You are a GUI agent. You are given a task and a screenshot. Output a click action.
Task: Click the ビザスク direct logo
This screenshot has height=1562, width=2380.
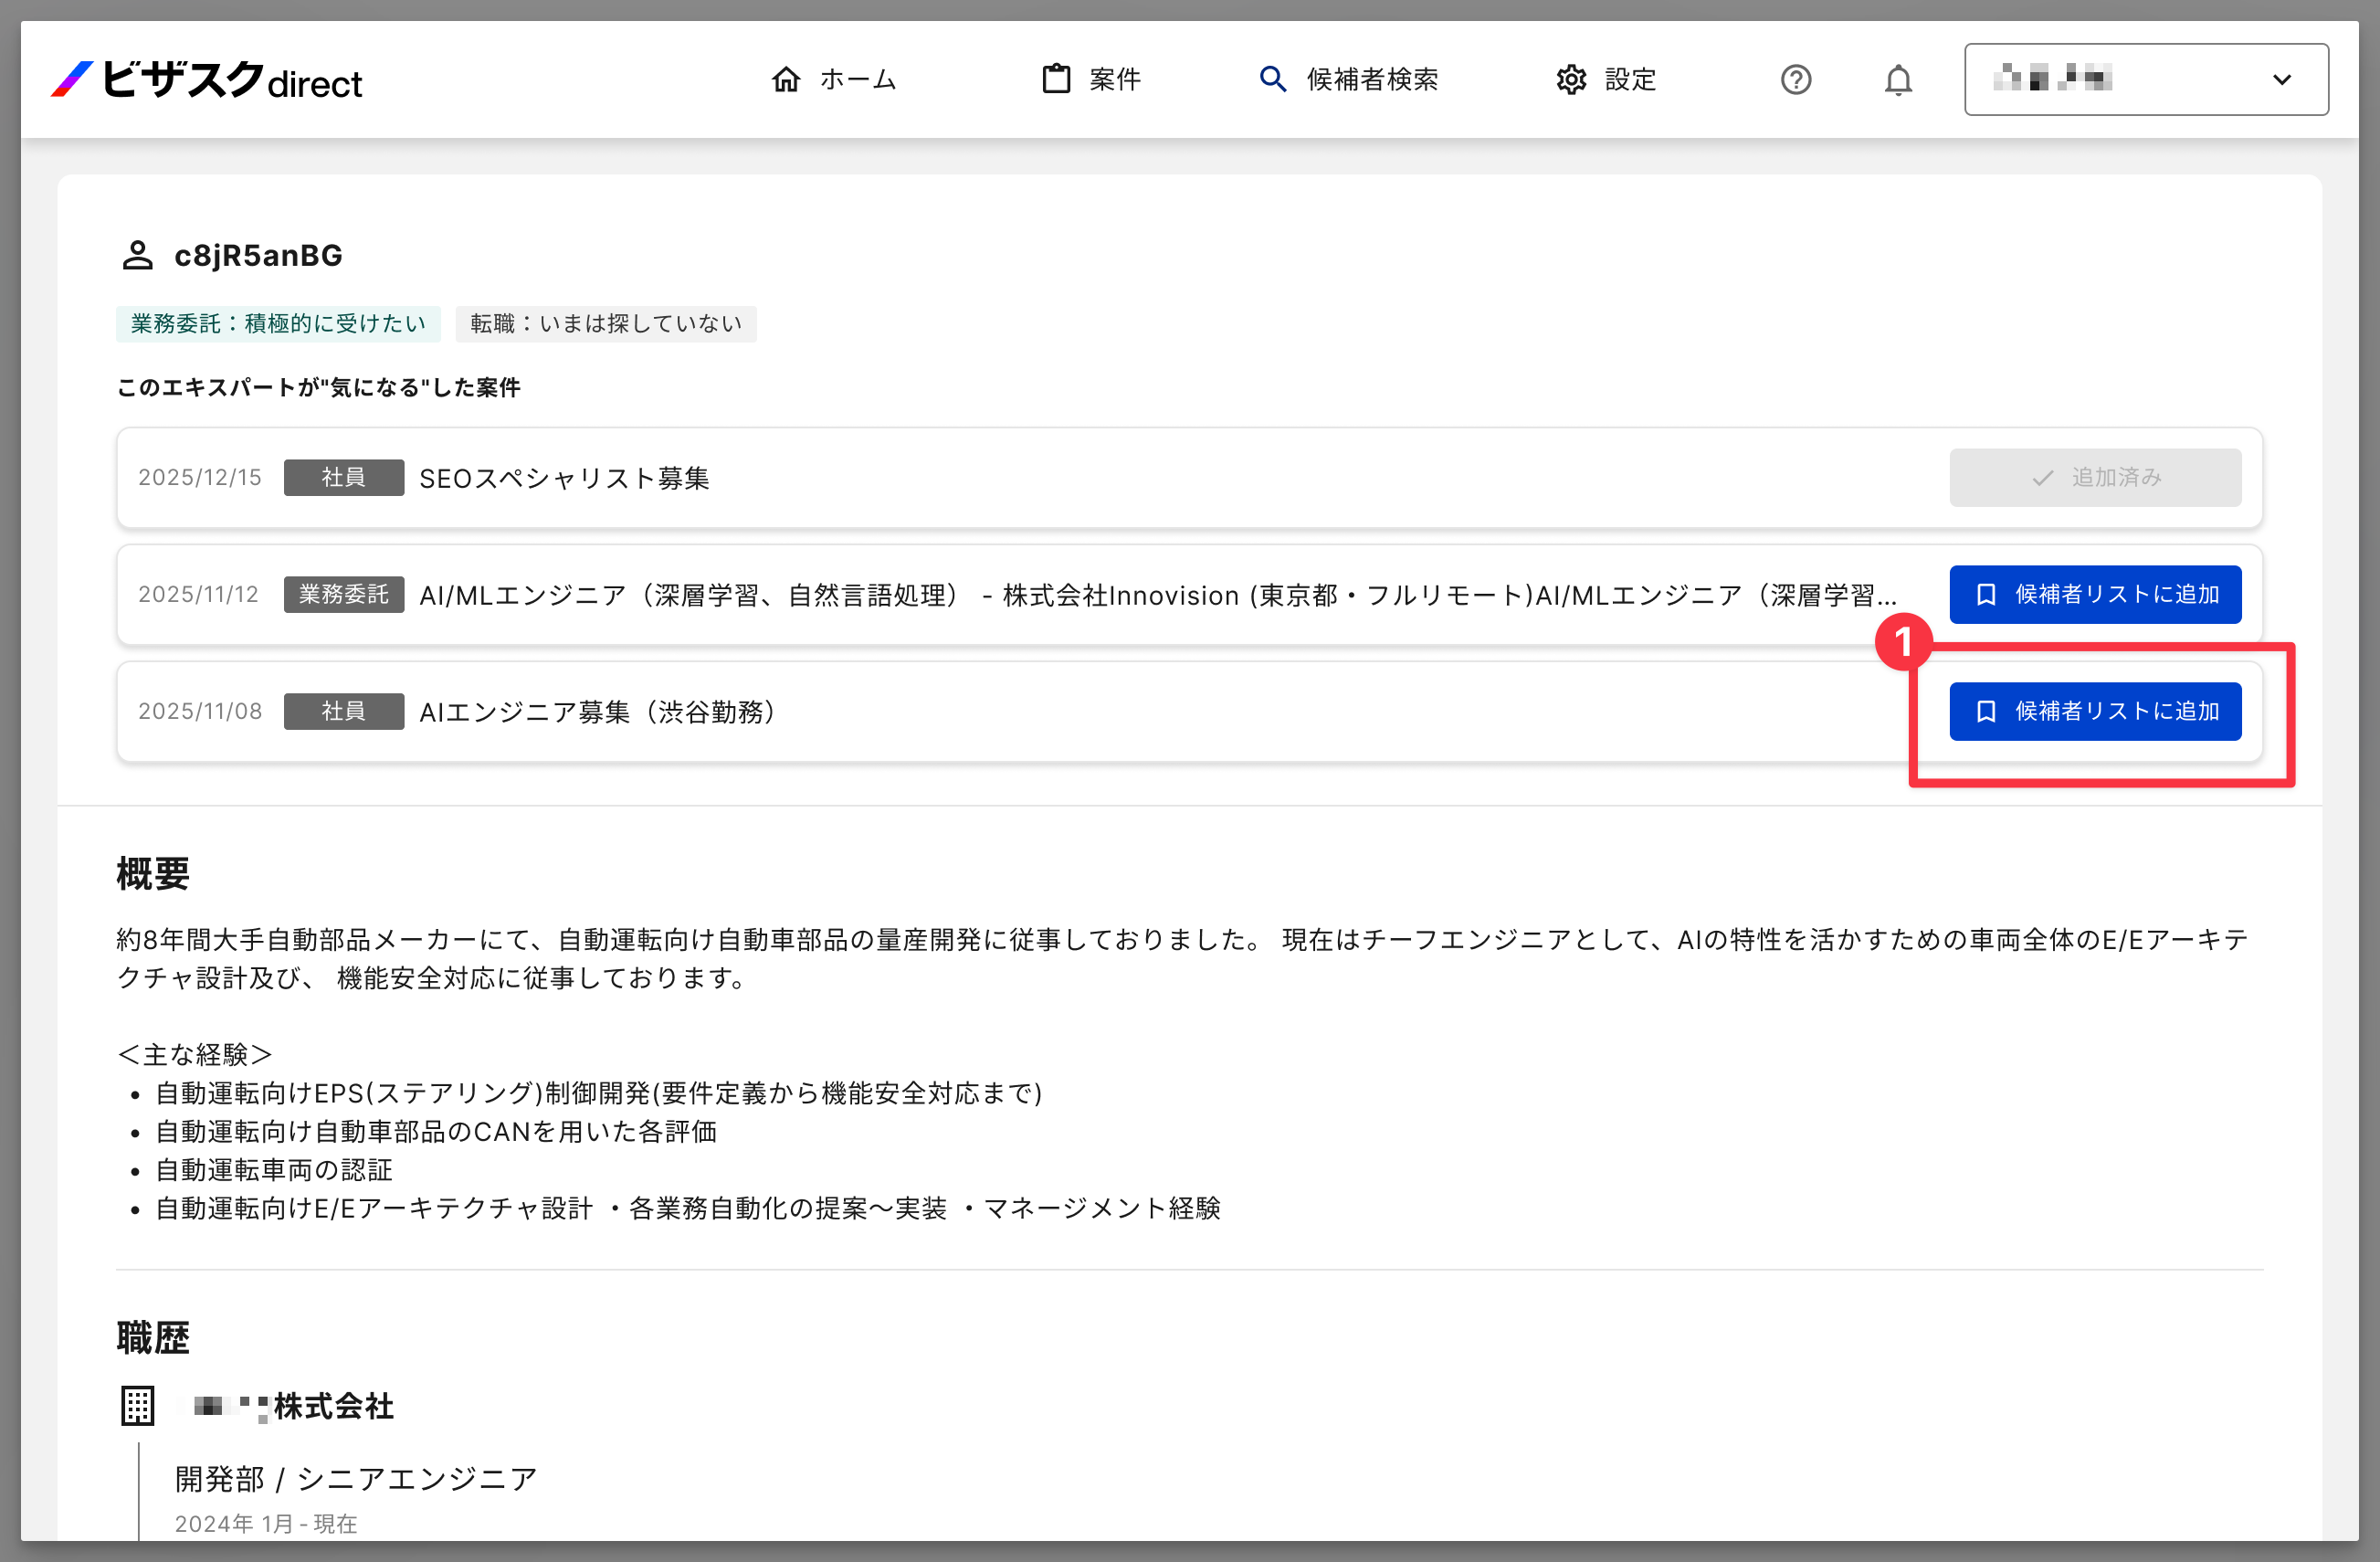206,79
